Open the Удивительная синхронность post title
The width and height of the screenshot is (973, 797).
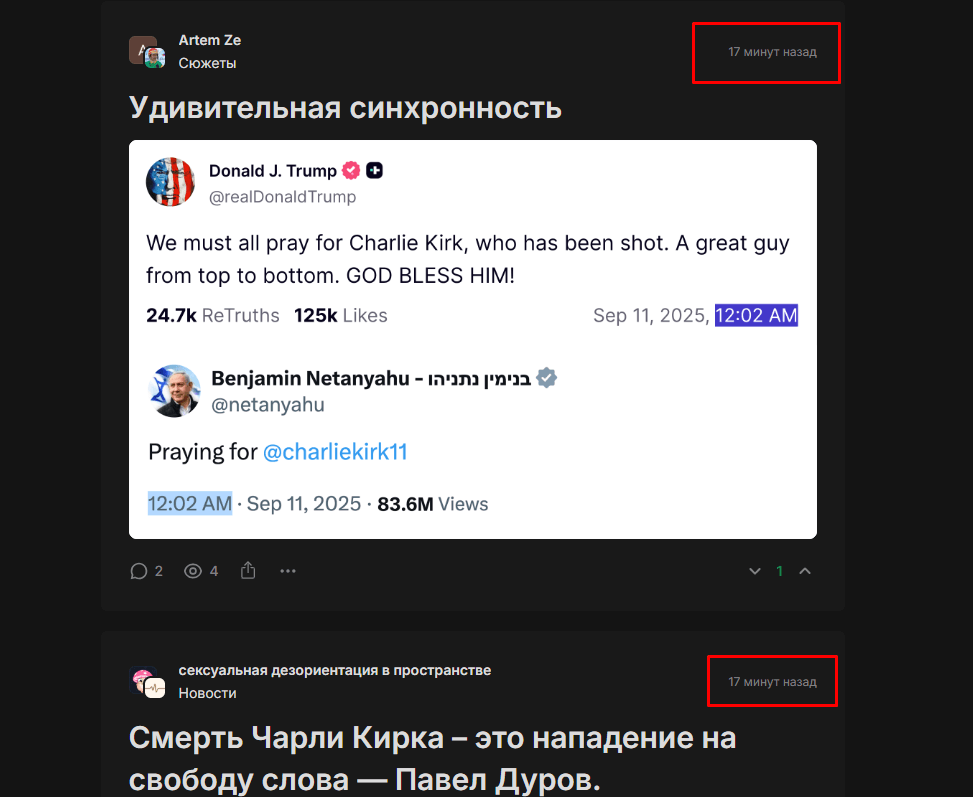345,107
